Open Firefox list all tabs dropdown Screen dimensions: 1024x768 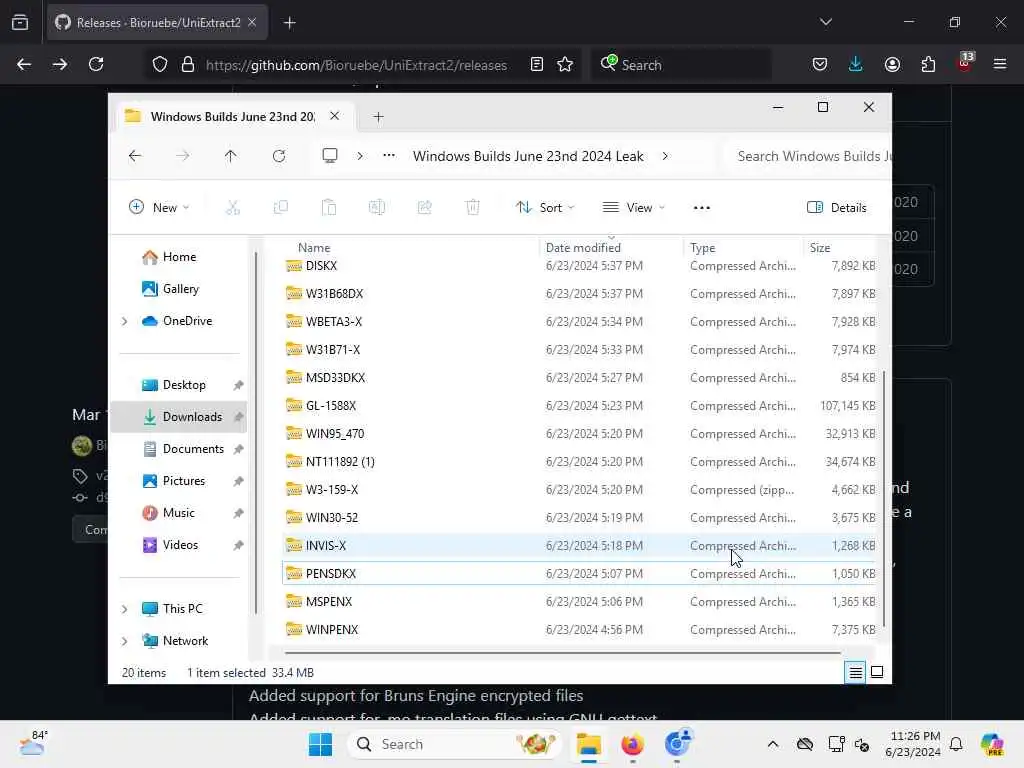826,22
